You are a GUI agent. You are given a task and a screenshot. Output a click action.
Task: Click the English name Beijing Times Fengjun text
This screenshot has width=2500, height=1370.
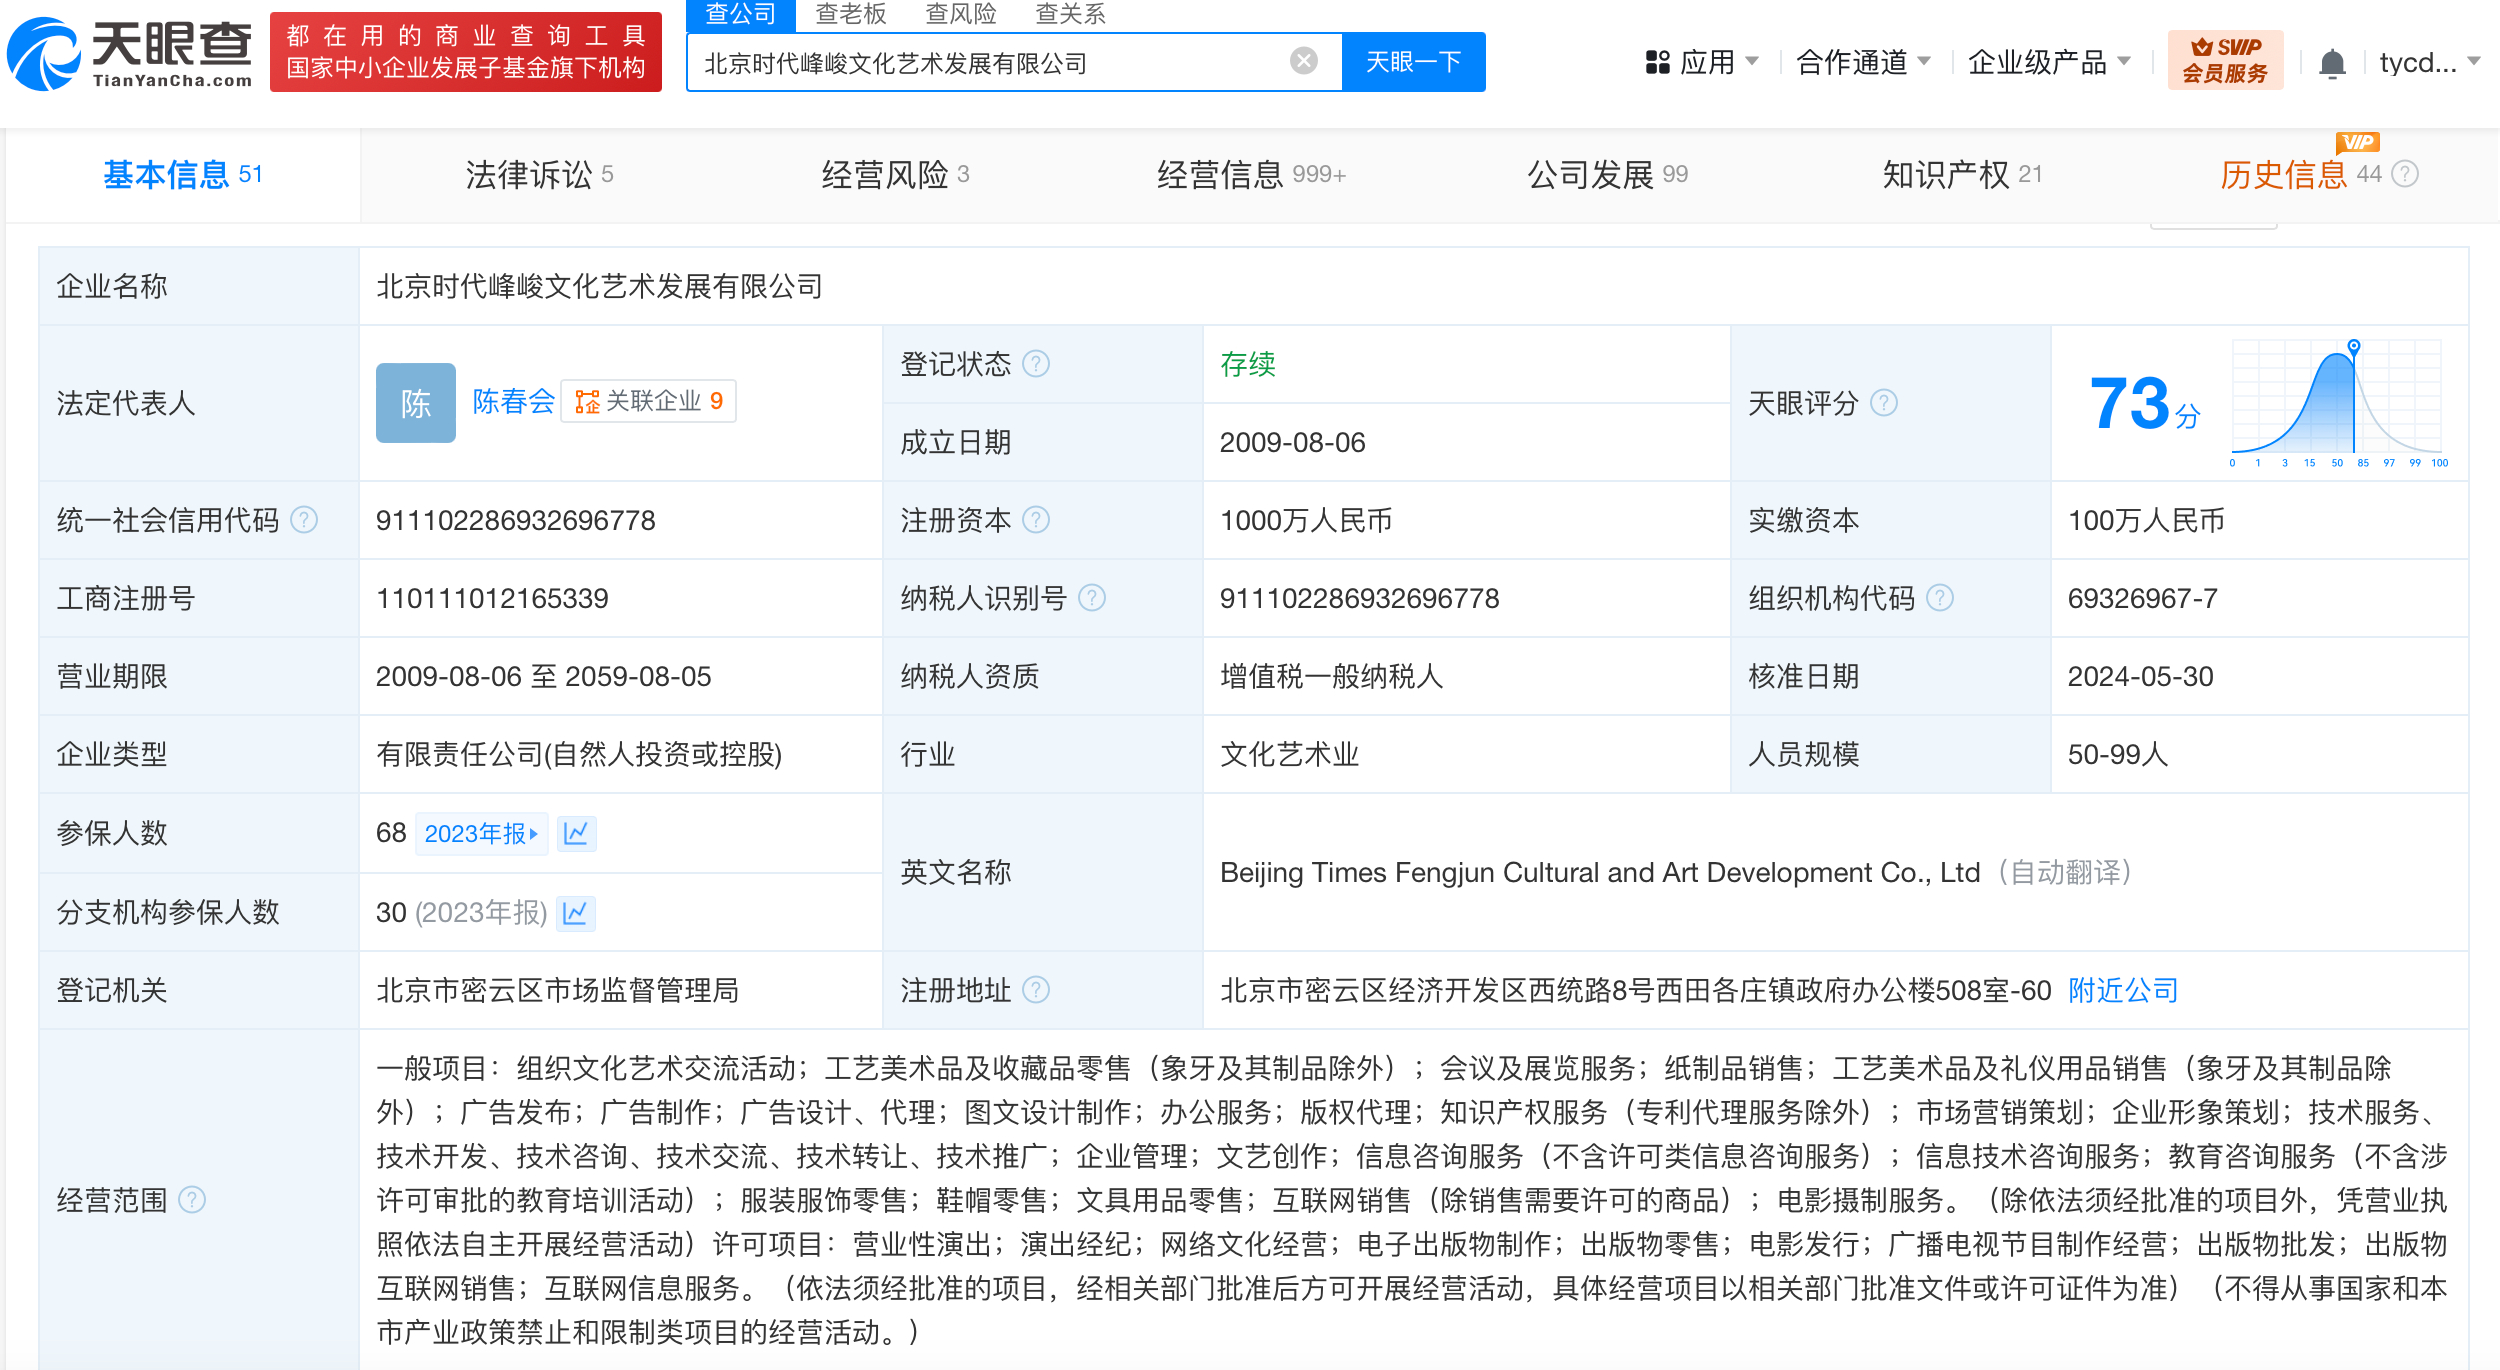1600,872
